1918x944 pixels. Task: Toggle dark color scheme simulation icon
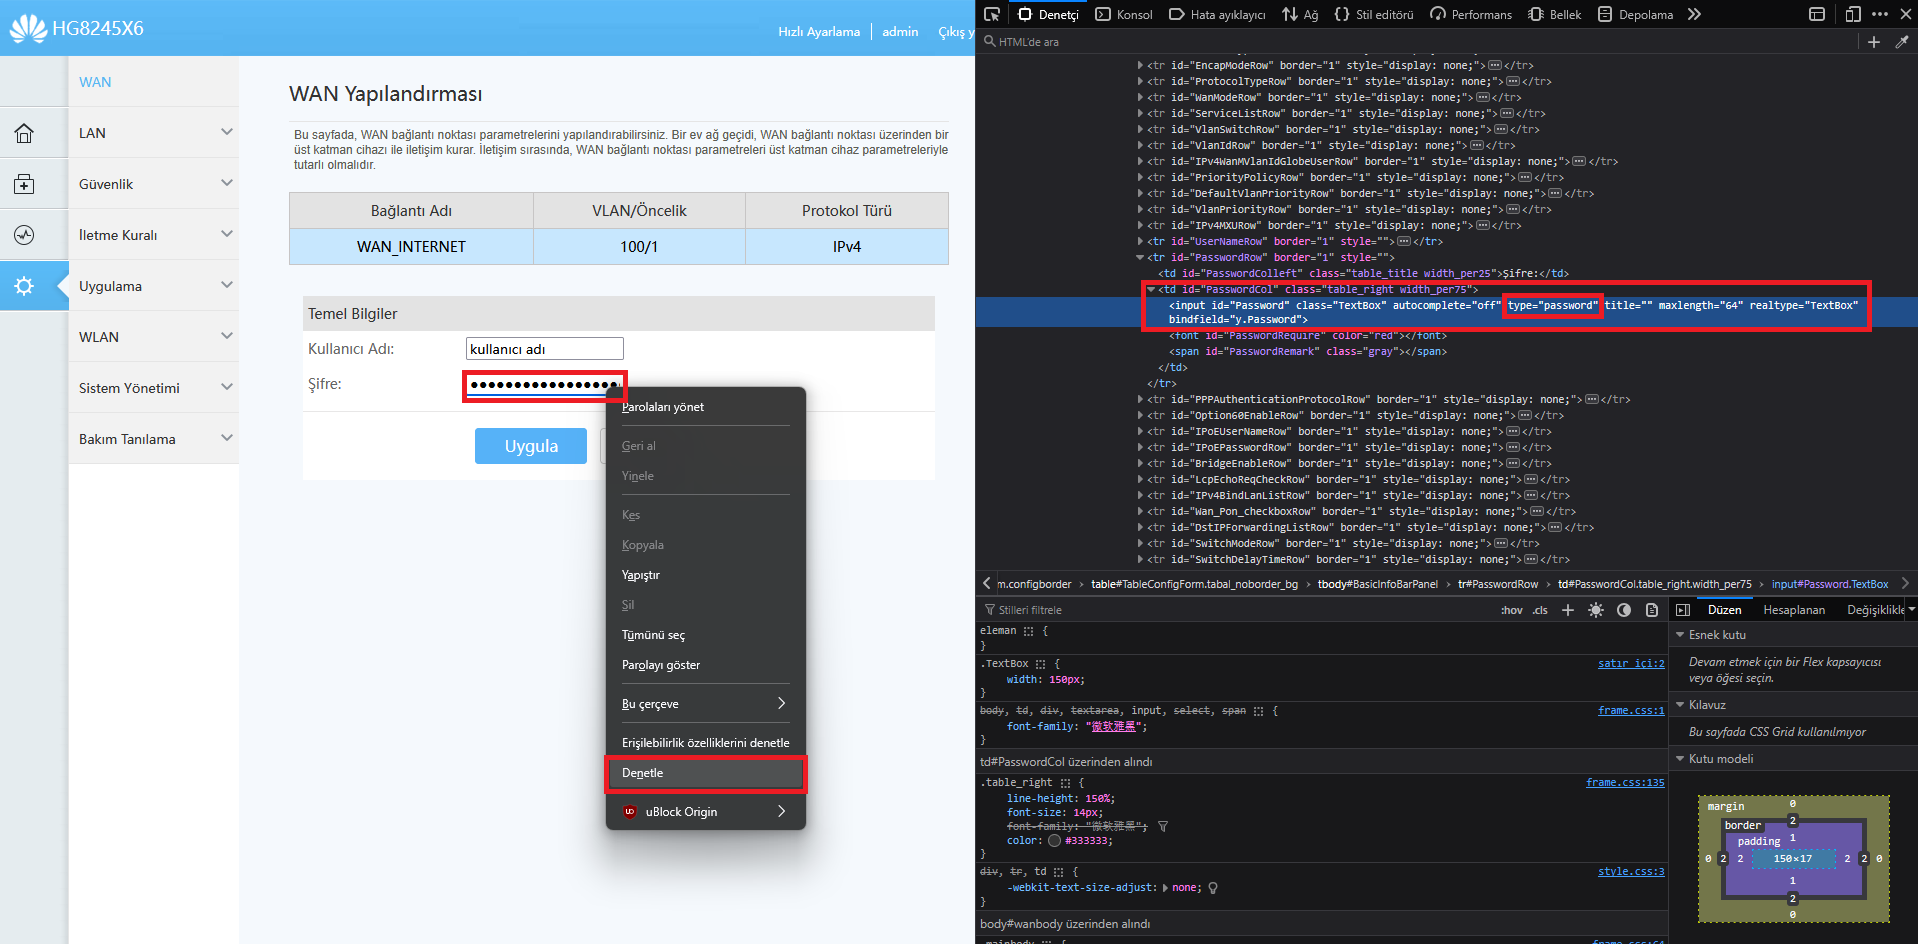1624,610
